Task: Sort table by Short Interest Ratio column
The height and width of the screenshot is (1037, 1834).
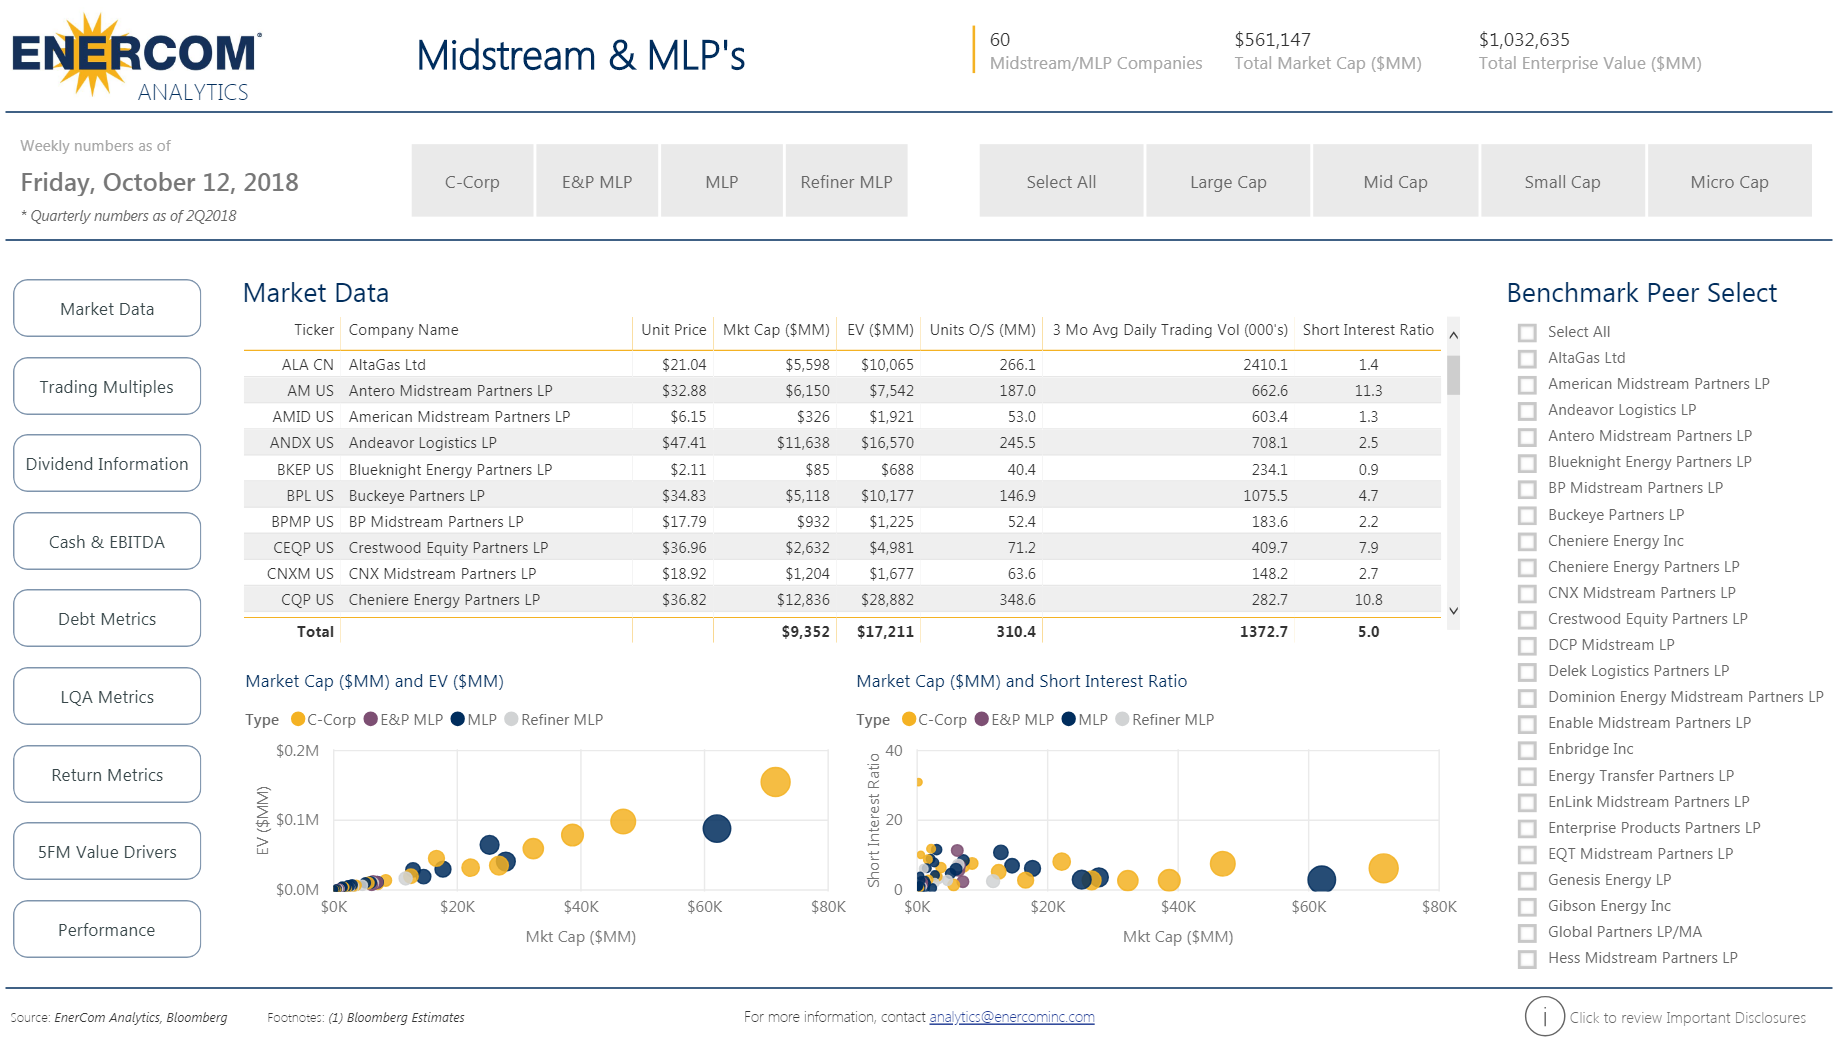Action: (x=1367, y=330)
